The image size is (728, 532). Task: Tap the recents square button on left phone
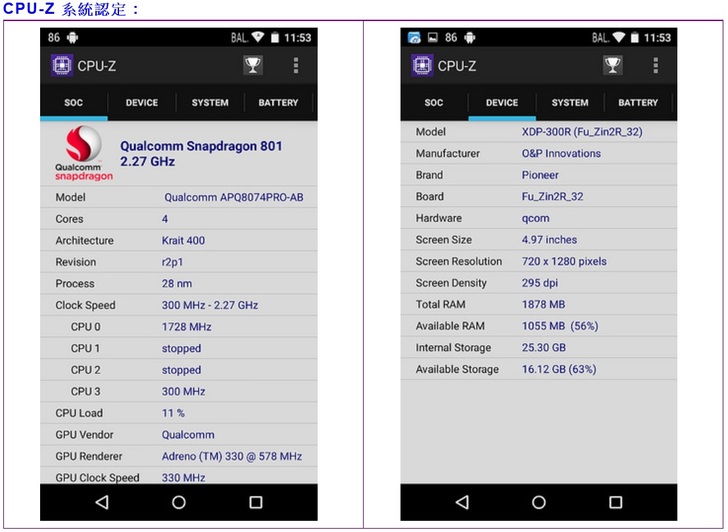click(256, 502)
